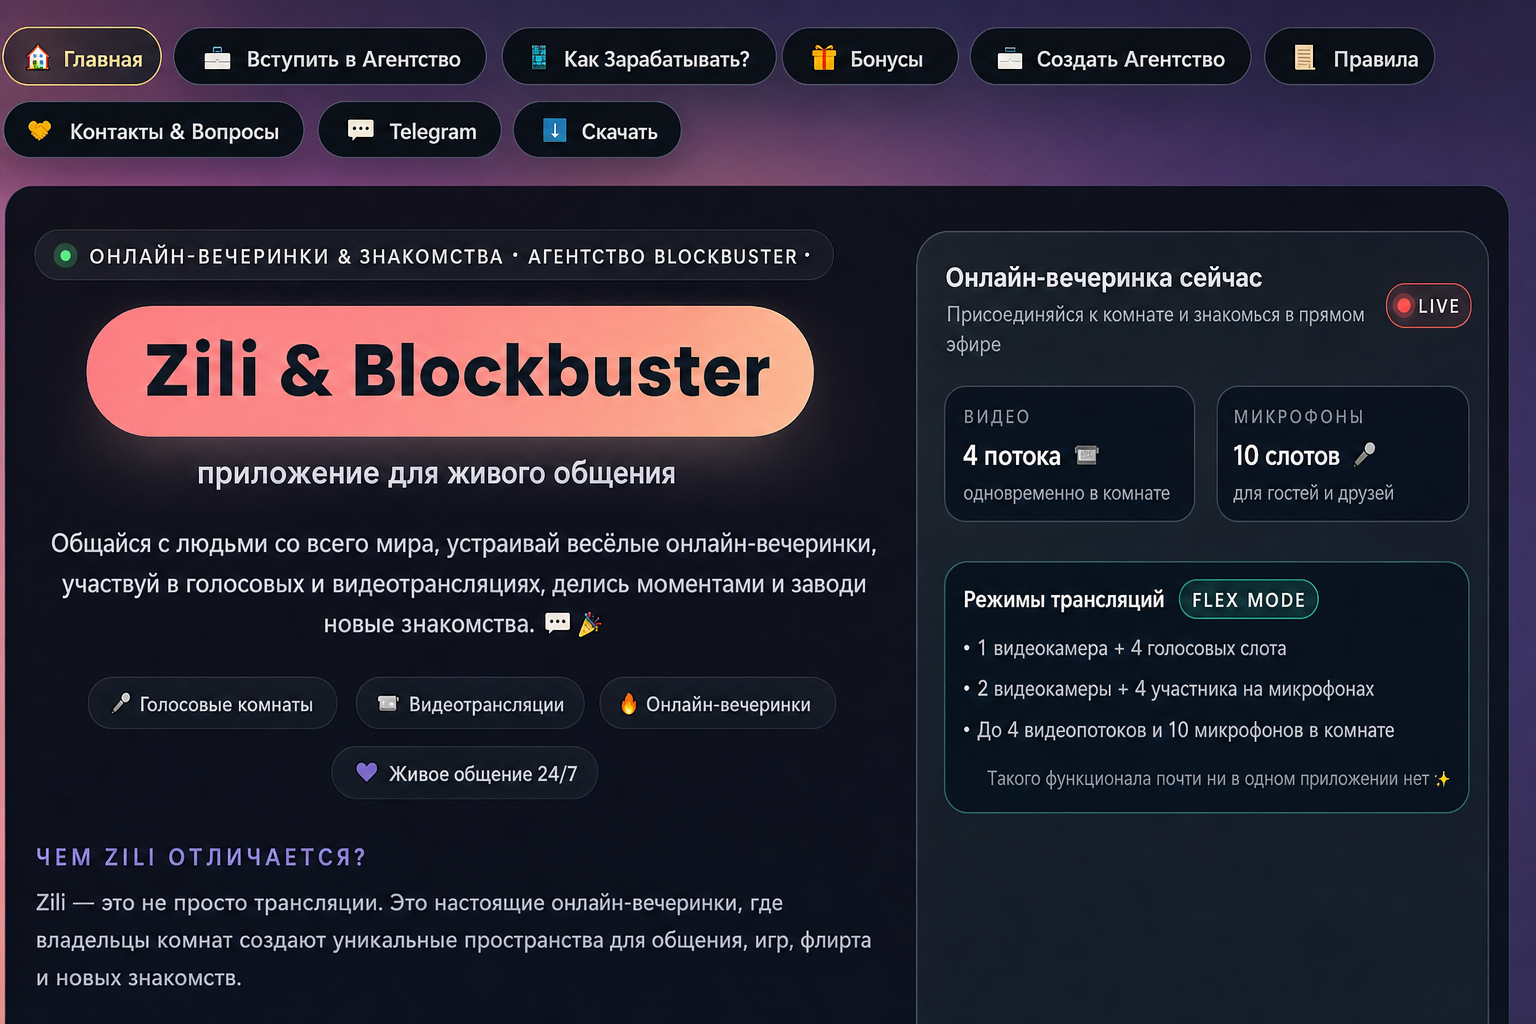Click the scroll document icon in Правила

coord(1304,57)
